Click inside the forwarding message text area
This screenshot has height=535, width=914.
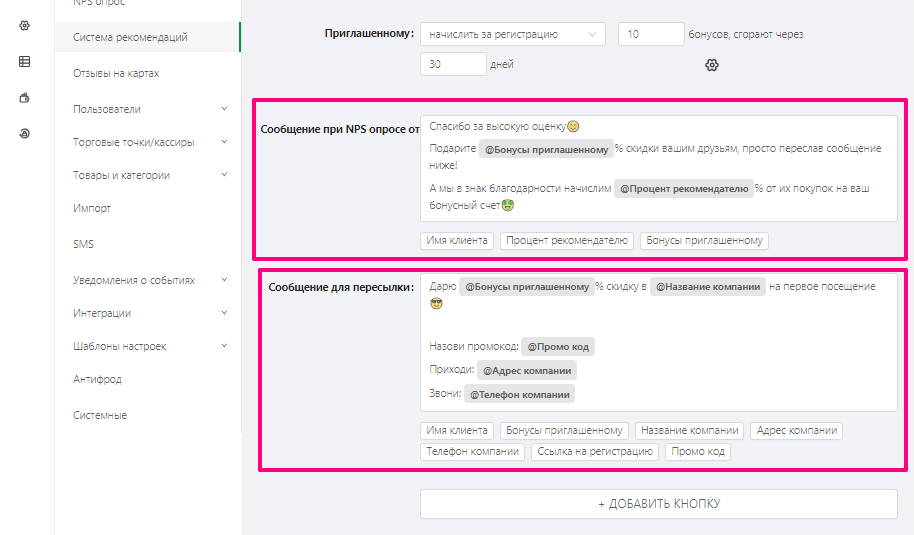[x=659, y=343]
